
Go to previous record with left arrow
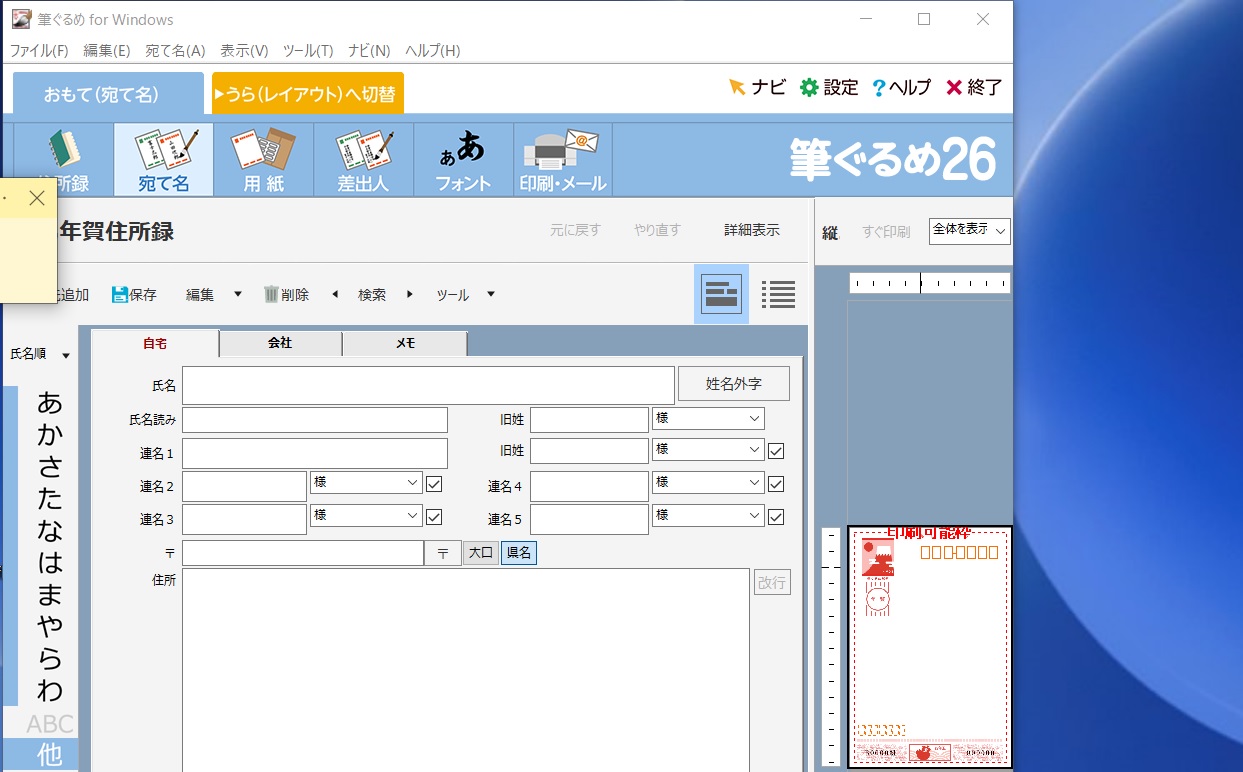click(x=335, y=294)
